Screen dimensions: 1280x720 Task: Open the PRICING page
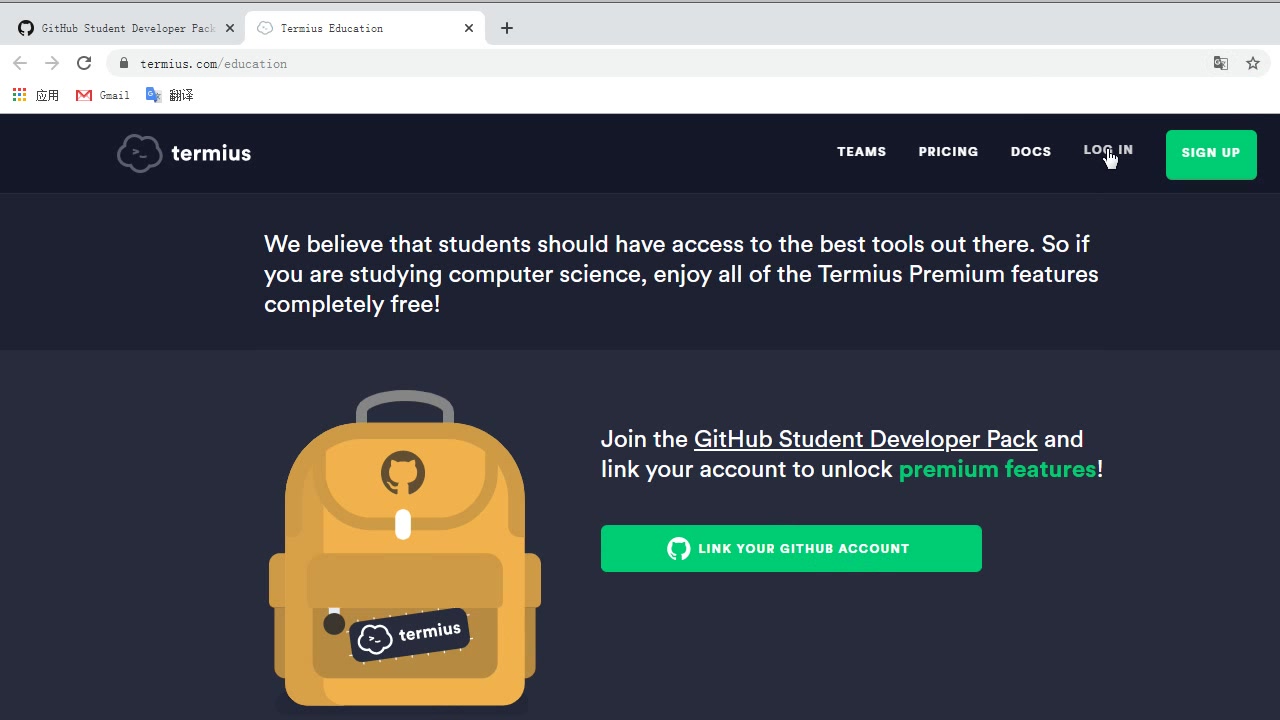[x=948, y=152]
